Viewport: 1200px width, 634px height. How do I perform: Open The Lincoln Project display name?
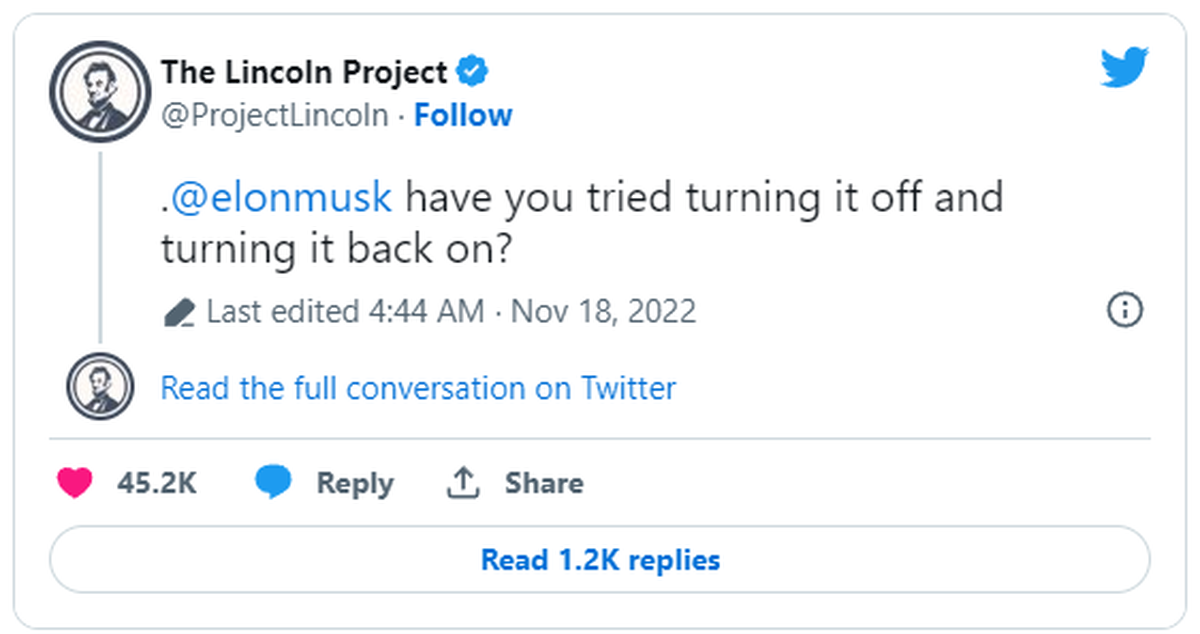(x=304, y=72)
